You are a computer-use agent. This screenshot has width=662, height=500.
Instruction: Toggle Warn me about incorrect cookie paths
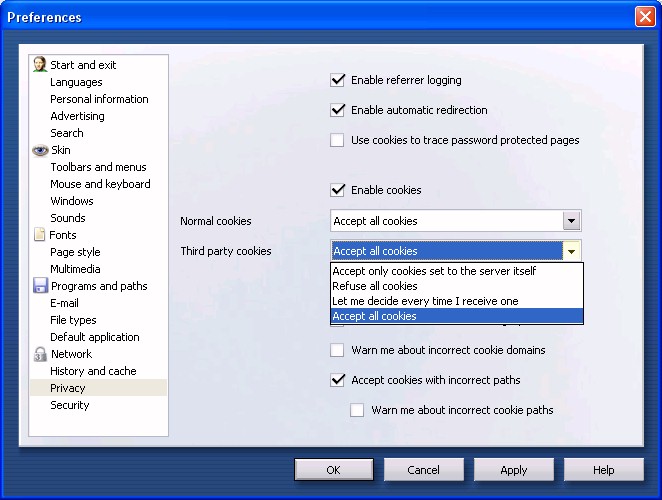coord(358,410)
